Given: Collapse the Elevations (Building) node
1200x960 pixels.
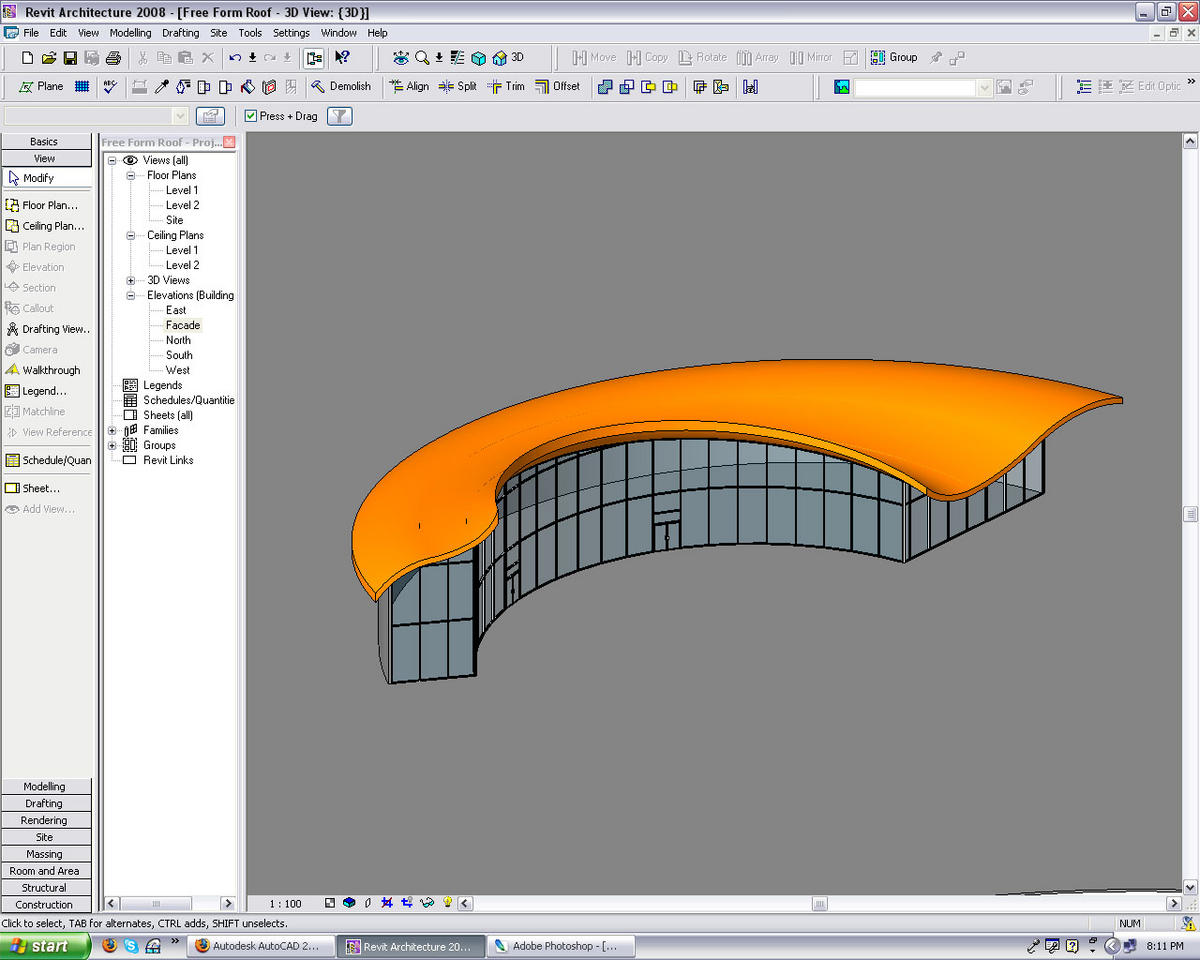Looking at the screenshot, I should pos(130,295).
